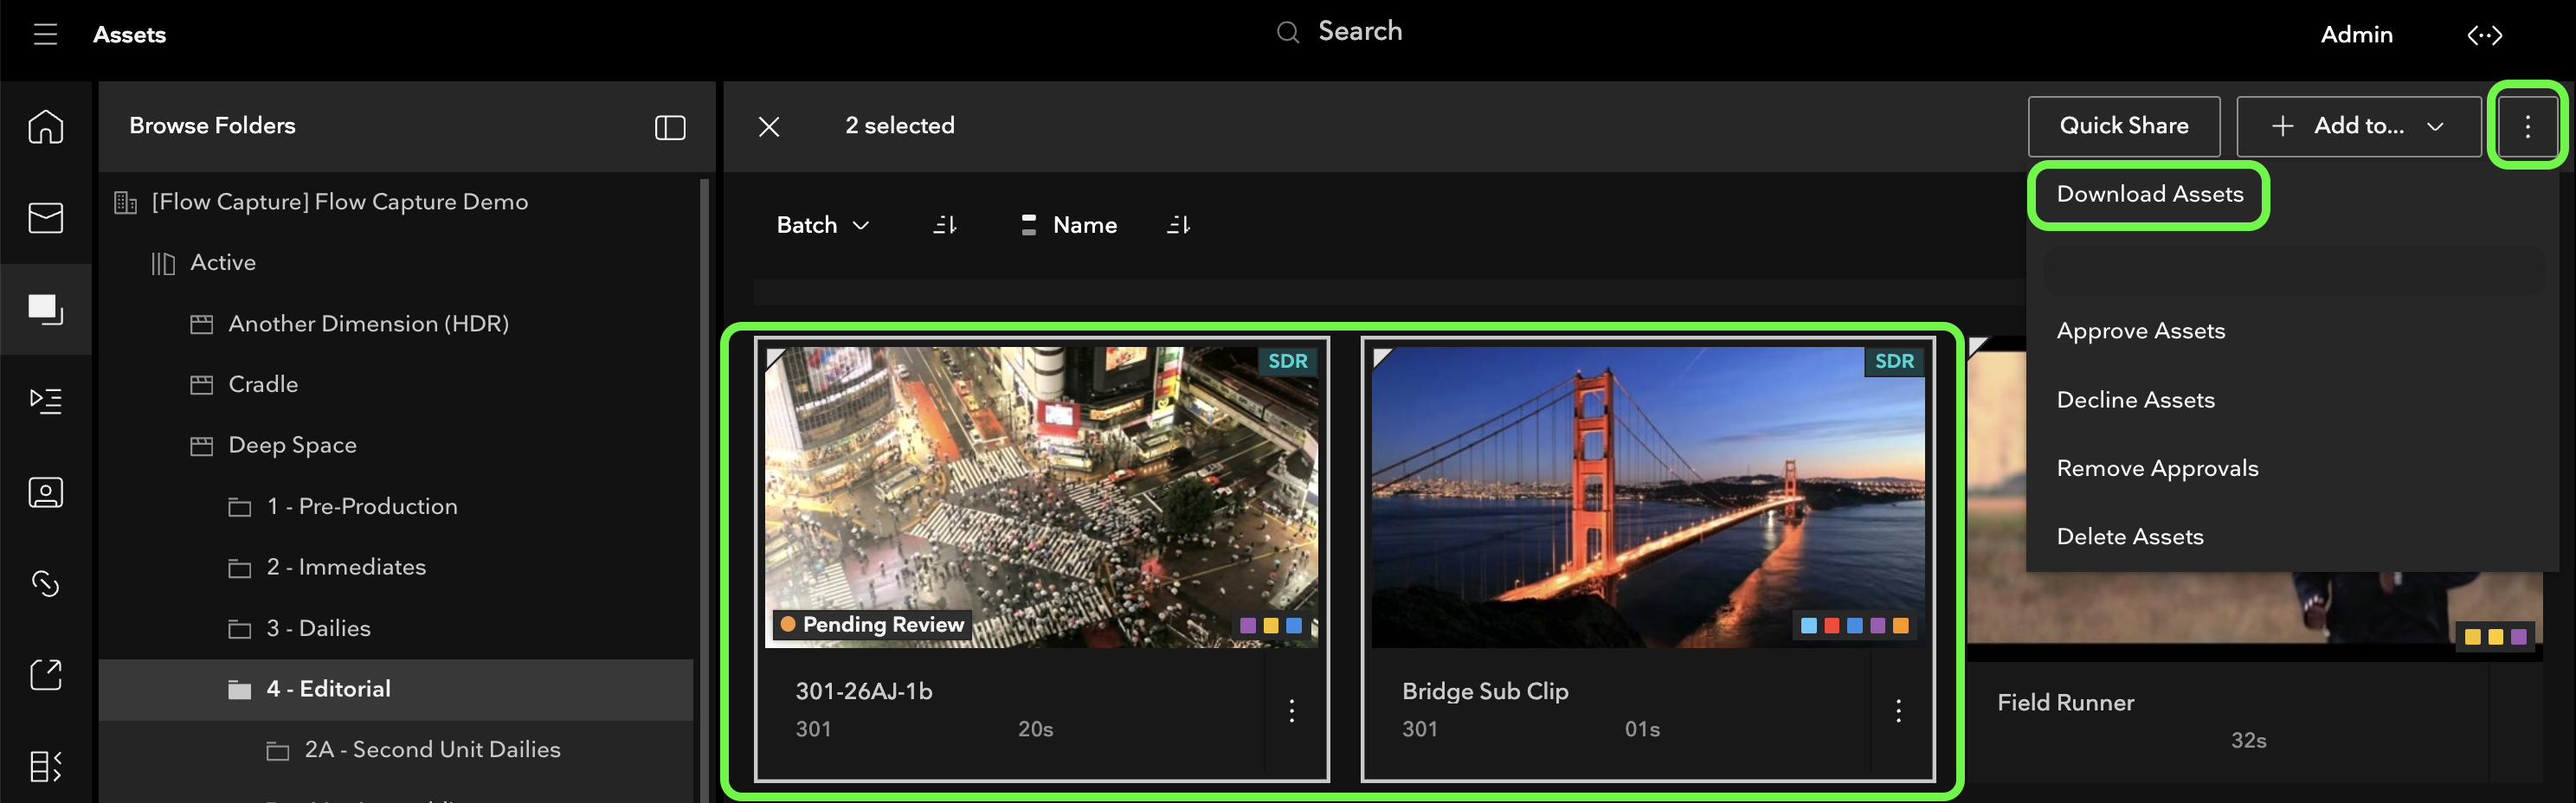Click the search magnifier icon

pos(1288,33)
